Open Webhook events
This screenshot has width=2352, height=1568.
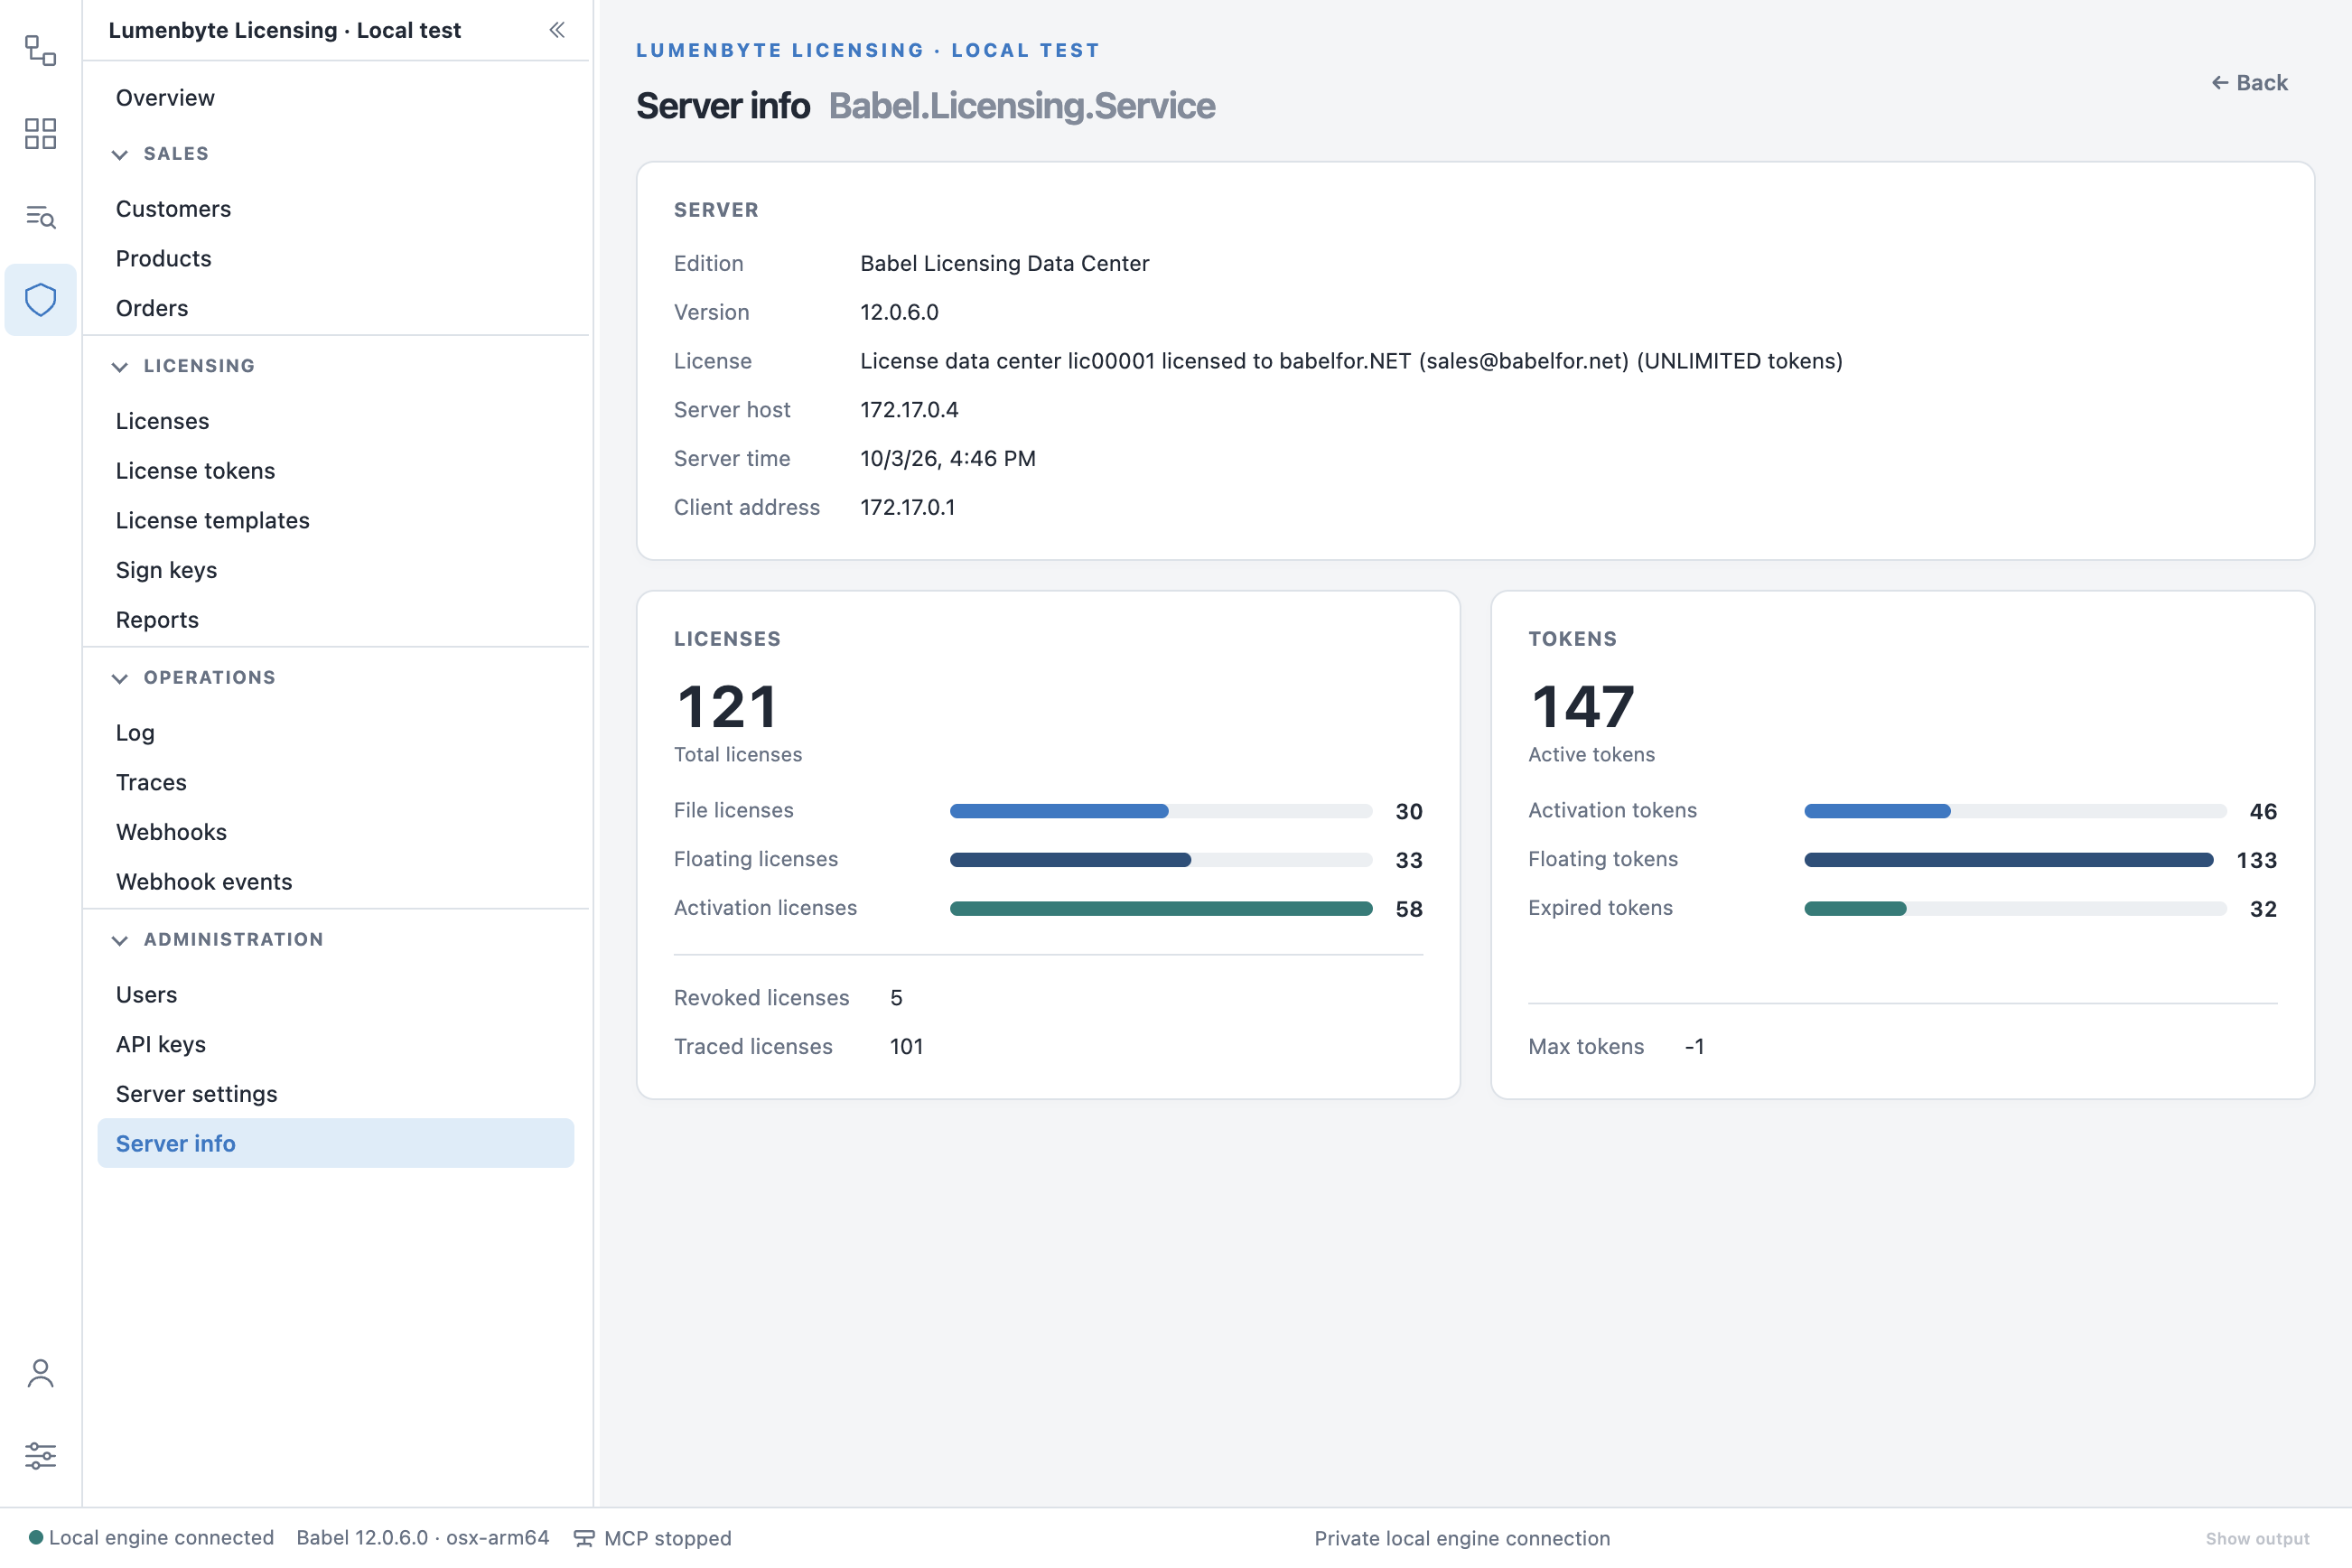(336, 882)
